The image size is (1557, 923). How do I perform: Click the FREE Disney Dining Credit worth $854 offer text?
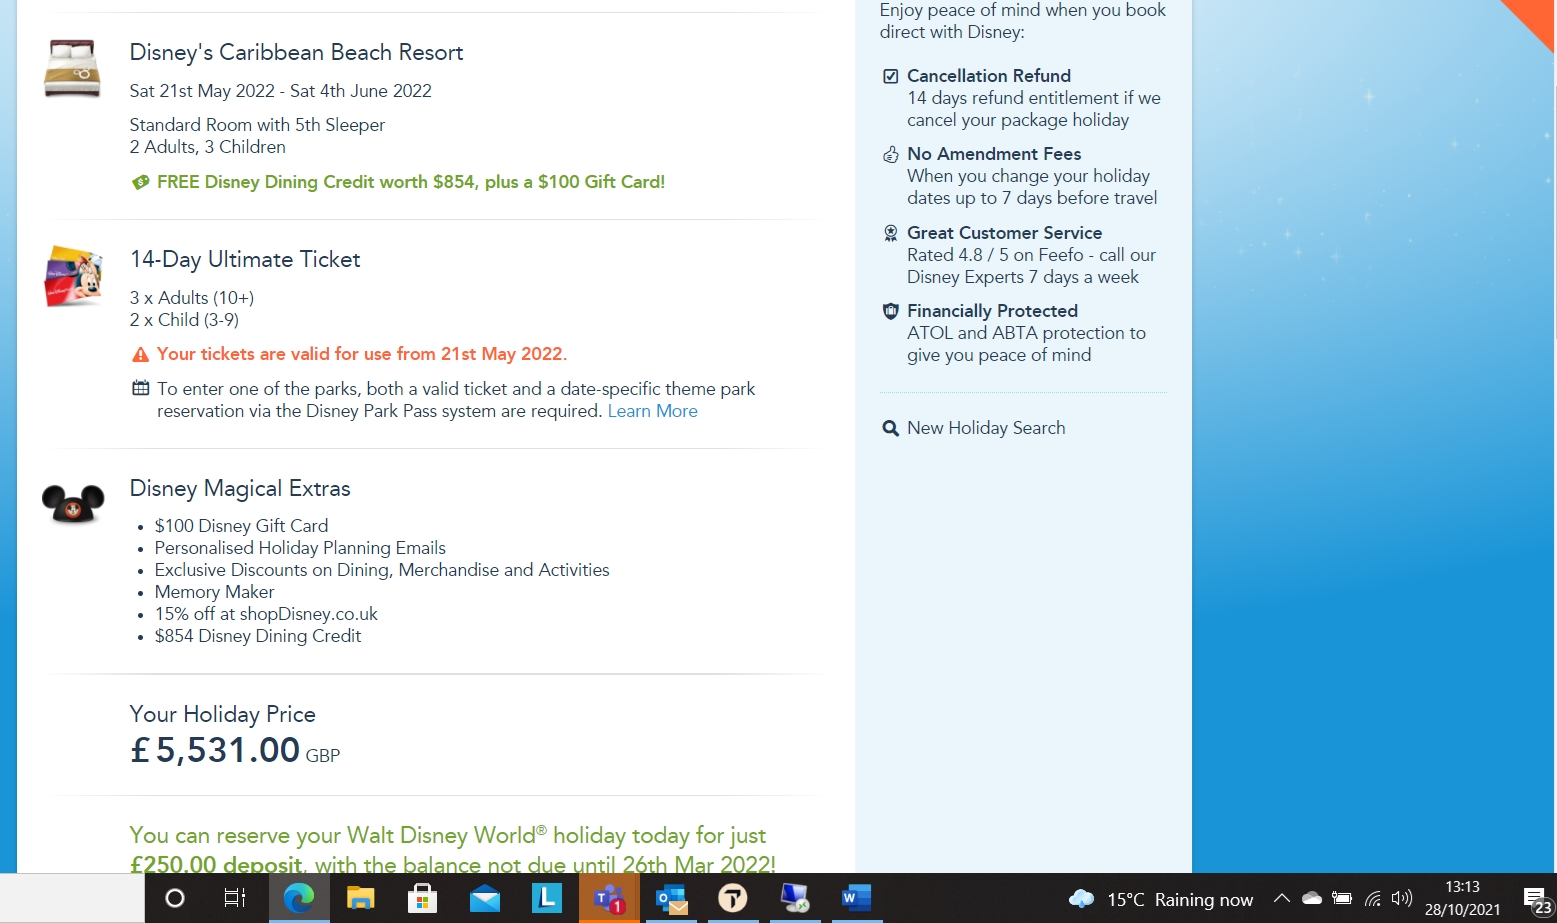tap(411, 182)
